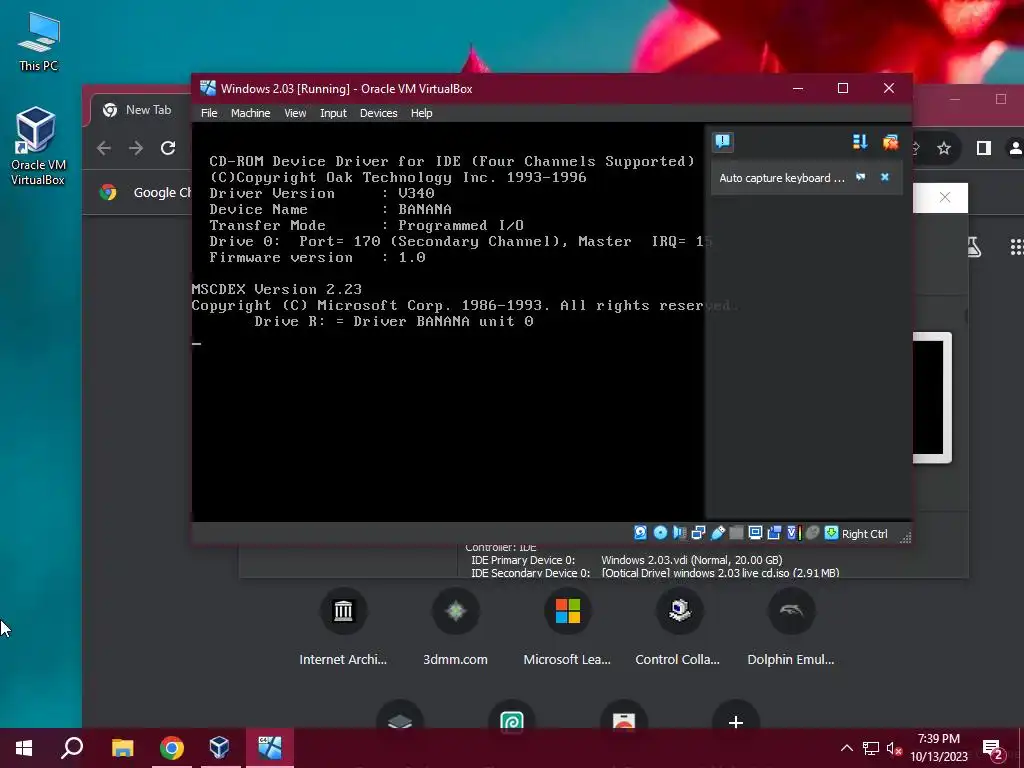The width and height of the screenshot is (1024, 768).
Task: Open the Devices menu
Action: (x=378, y=113)
